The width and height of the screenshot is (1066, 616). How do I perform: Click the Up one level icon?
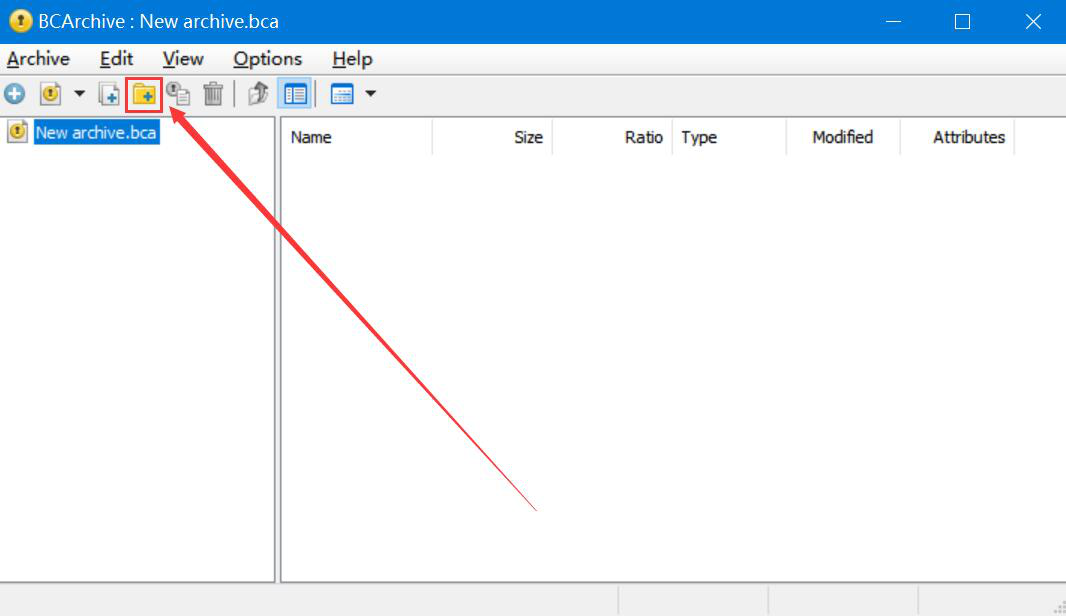(x=258, y=94)
